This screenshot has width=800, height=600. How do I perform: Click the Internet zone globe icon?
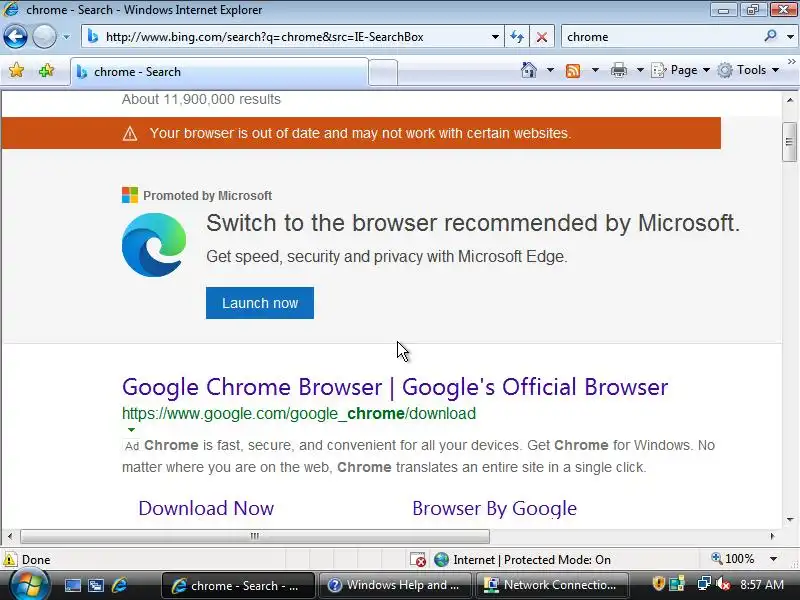coord(441,560)
